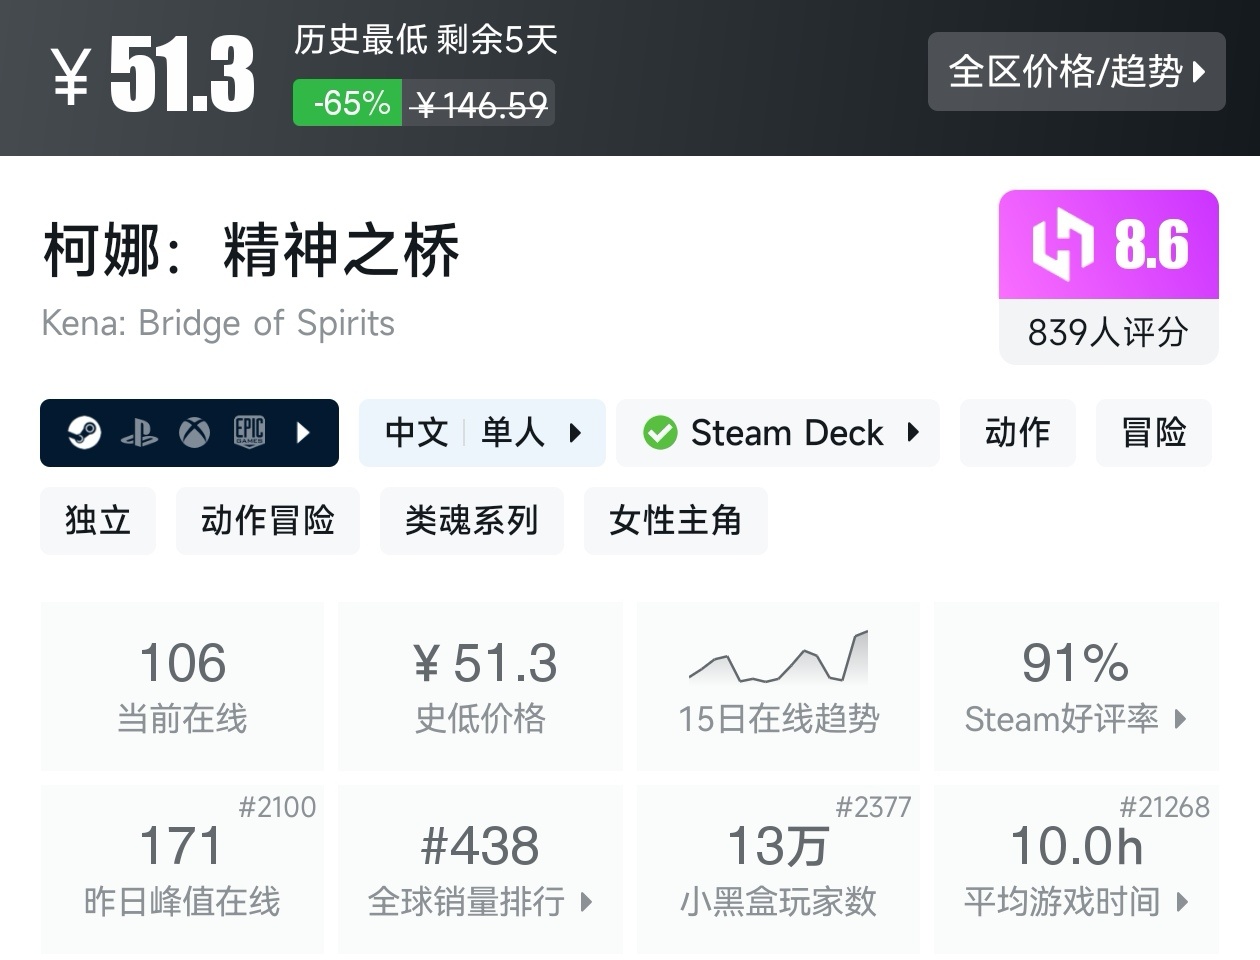
Task: Click the Epic Games platform icon
Action: tap(249, 432)
